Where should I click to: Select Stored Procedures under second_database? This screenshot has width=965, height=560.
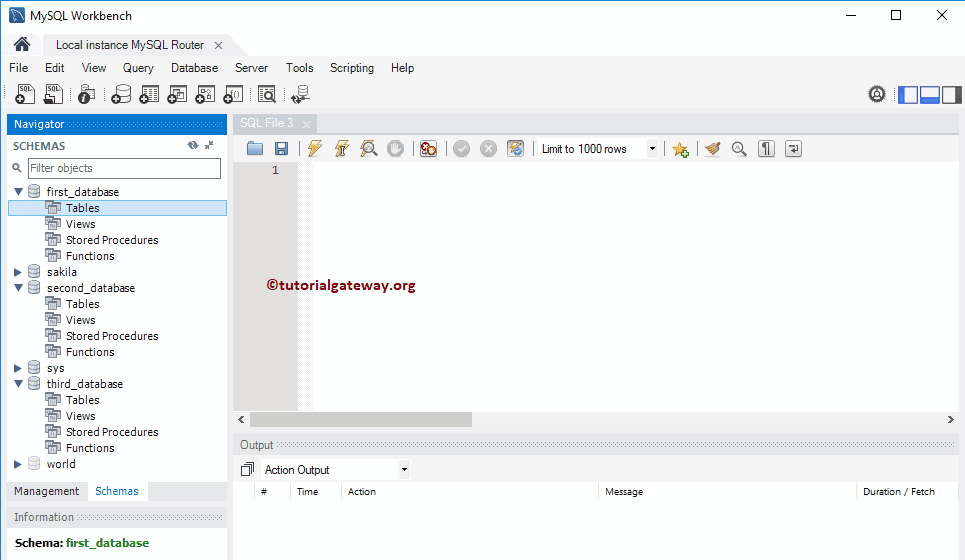[x=112, y=336]
